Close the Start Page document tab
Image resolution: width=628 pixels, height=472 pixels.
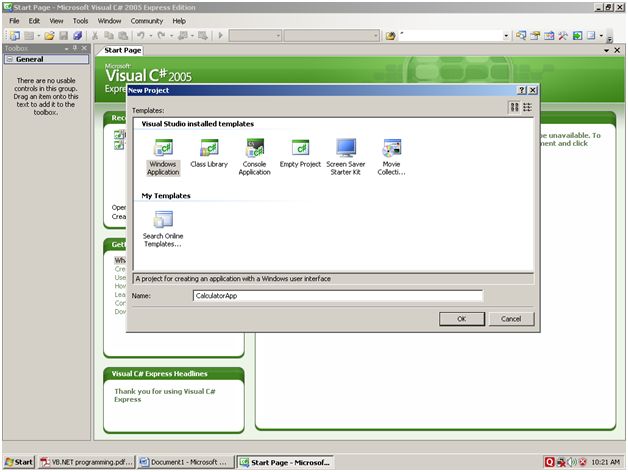click(x=617, y=50)
